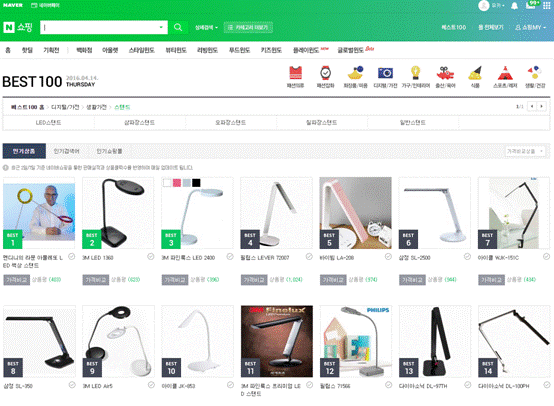Image resolution: width=554 pixels, height=406 pixels.
Task: Open the notifications bell icon
Action: (514, 6)
